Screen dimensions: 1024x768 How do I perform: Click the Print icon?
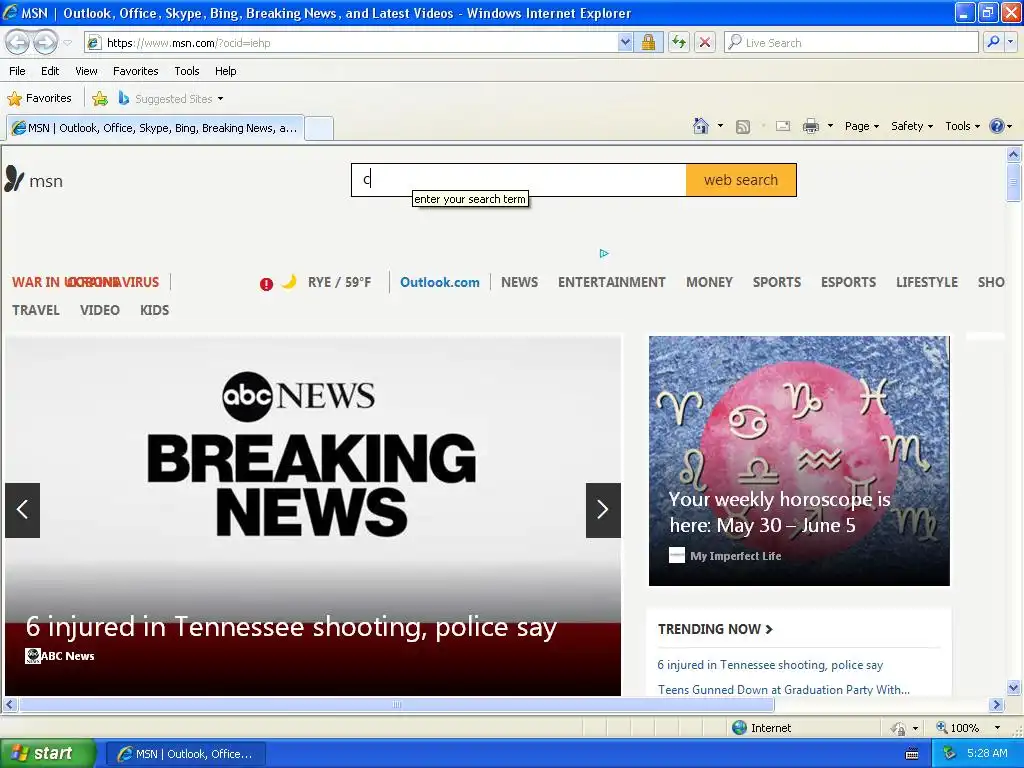[811, 126]
